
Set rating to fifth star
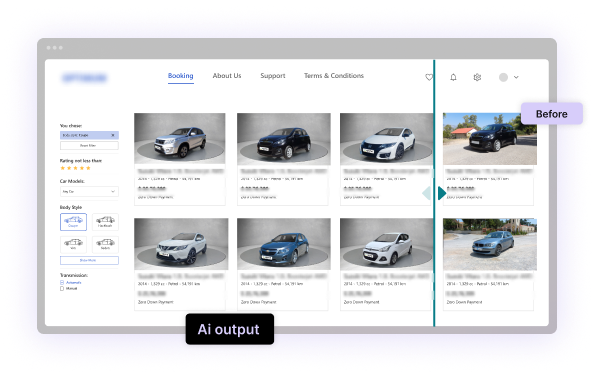pos(88,168)
